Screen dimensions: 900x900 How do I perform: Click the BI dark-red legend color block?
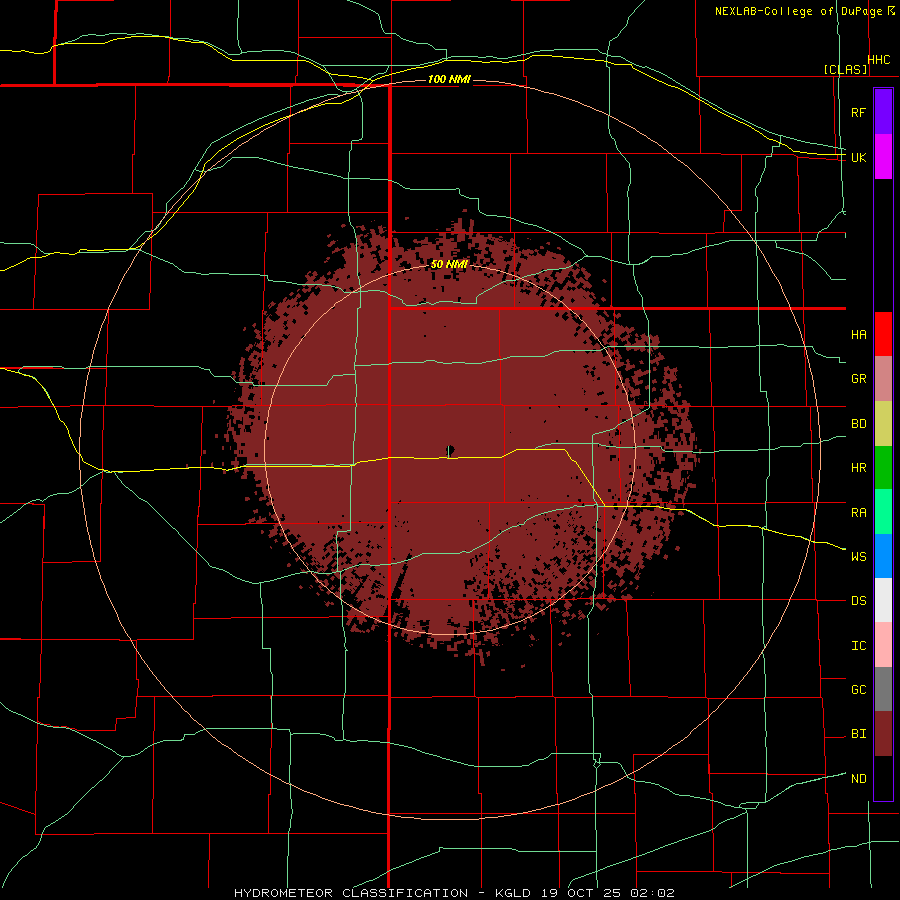(883, 734)
